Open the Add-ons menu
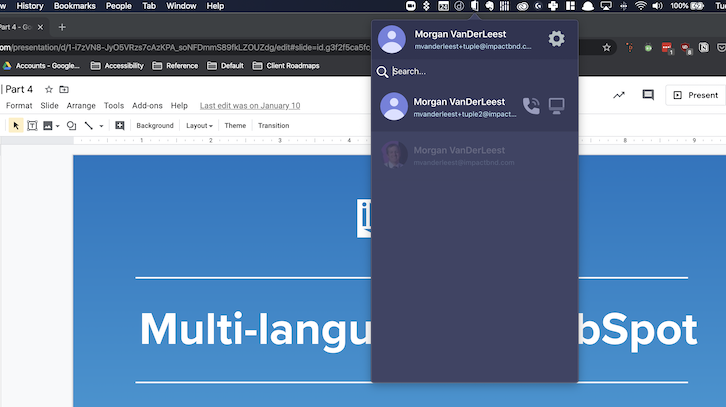Viewport: 726px width, 407px height. [x=147, y=105]
